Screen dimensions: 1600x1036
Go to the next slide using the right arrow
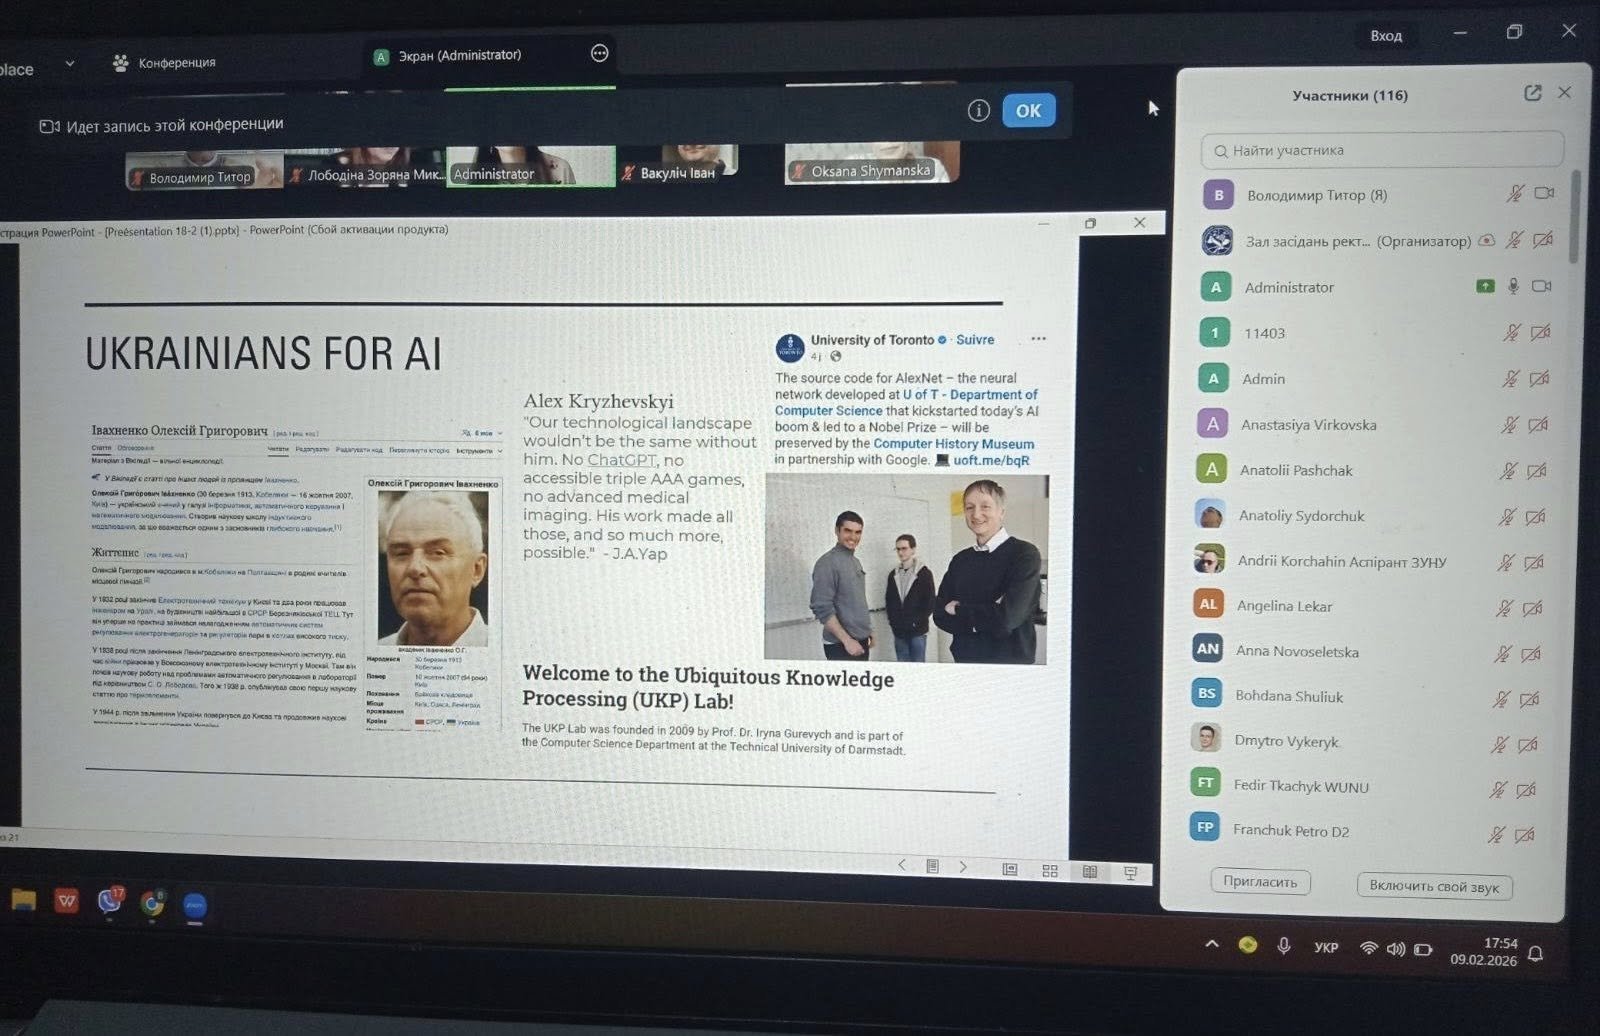(x=963, y=867)
